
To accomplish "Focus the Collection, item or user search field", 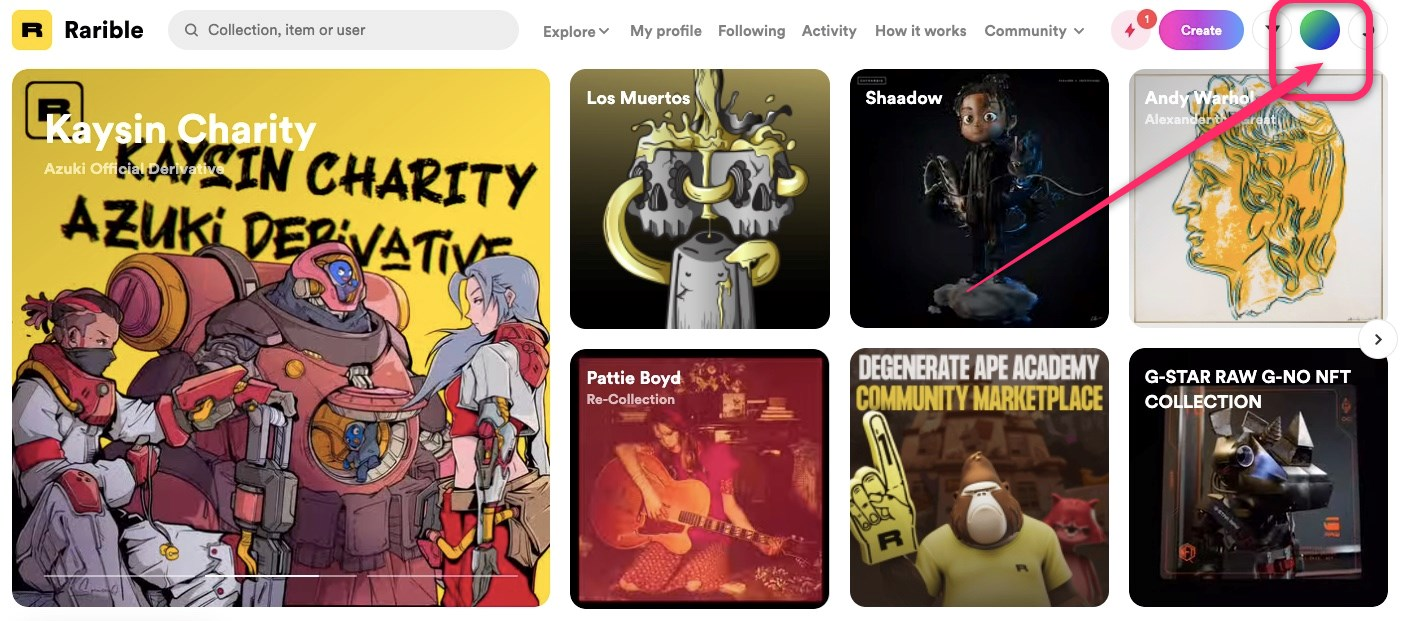I will tap(343, 30).
